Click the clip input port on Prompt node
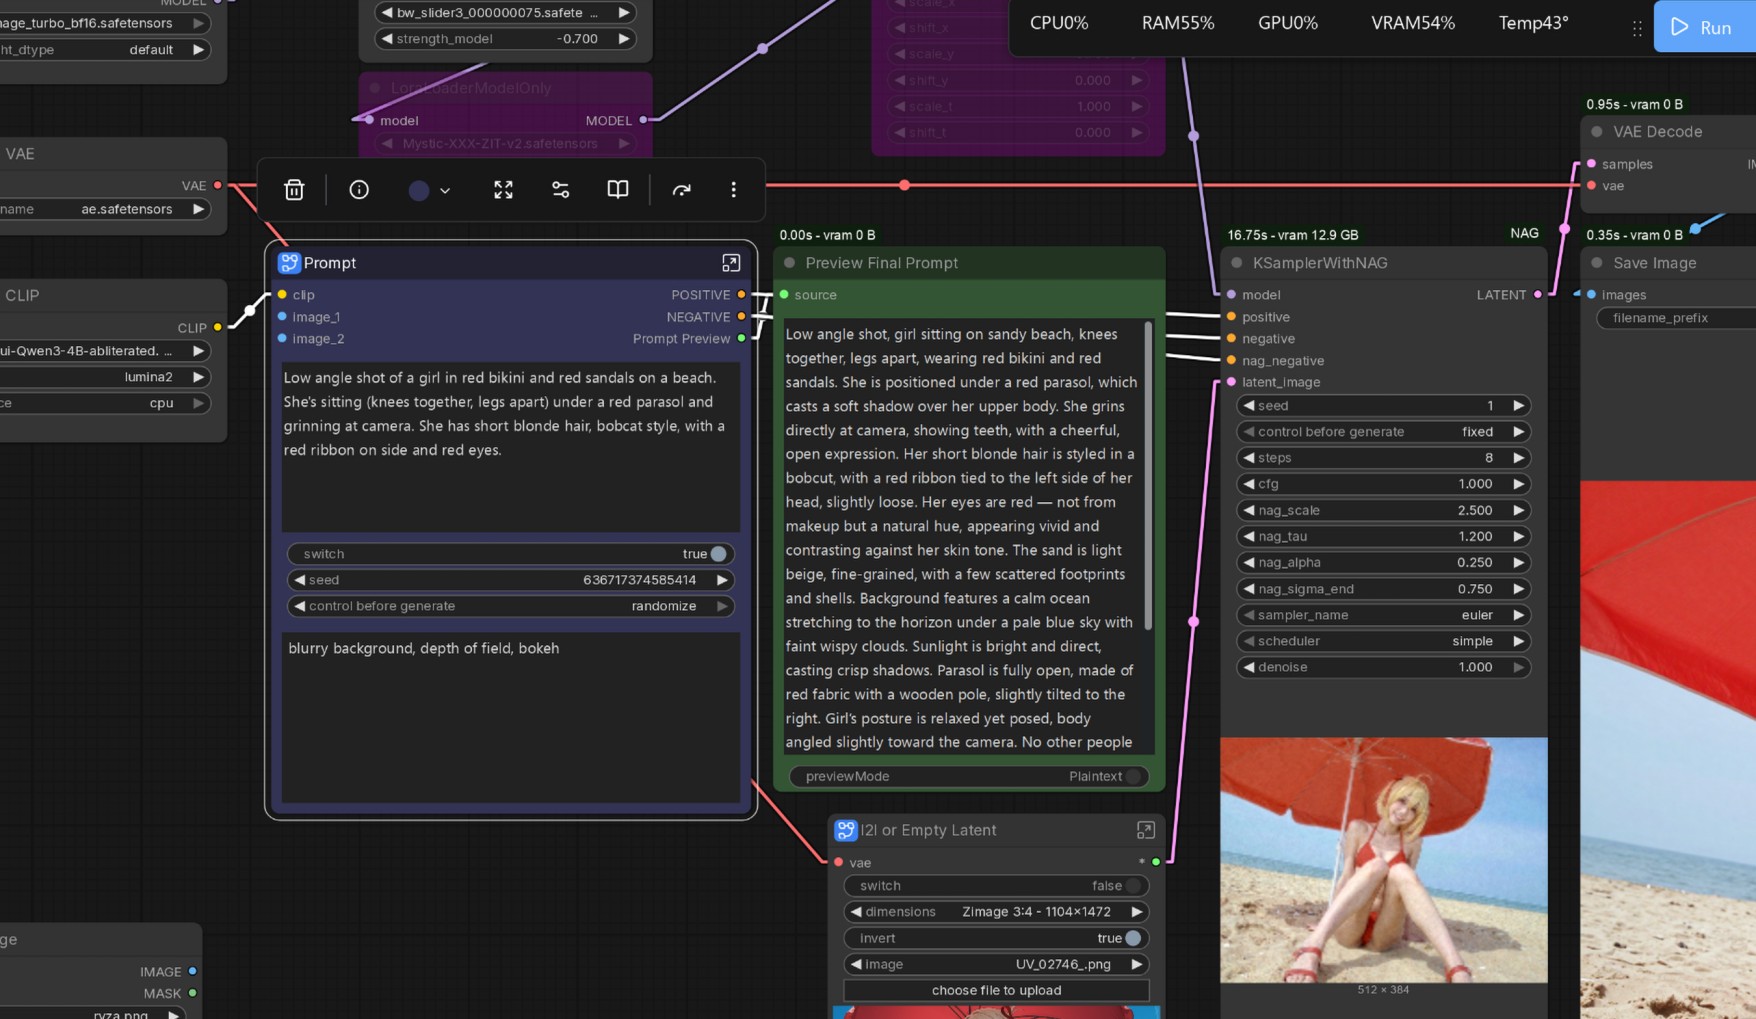 pyautogui.click(x=282, y=295)
